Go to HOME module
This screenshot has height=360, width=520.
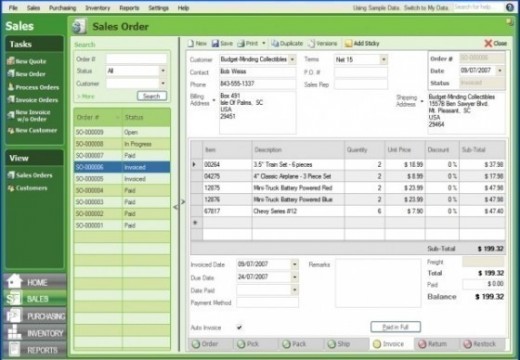(x=35, y=282)
